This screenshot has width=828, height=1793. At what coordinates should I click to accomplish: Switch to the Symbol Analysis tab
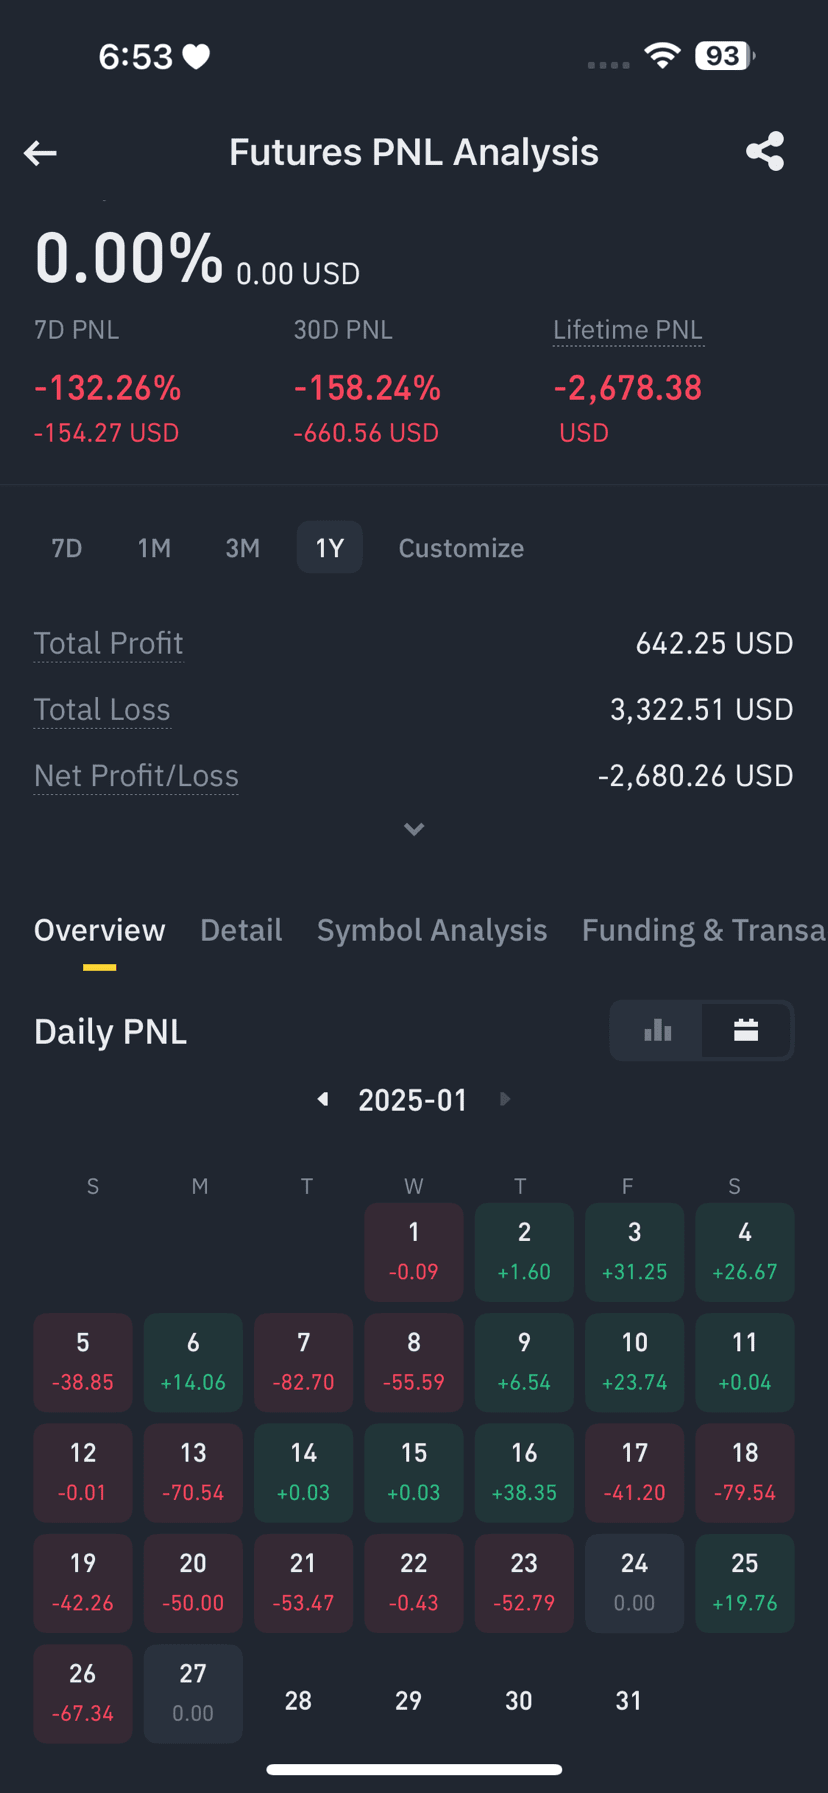(432, 930)
